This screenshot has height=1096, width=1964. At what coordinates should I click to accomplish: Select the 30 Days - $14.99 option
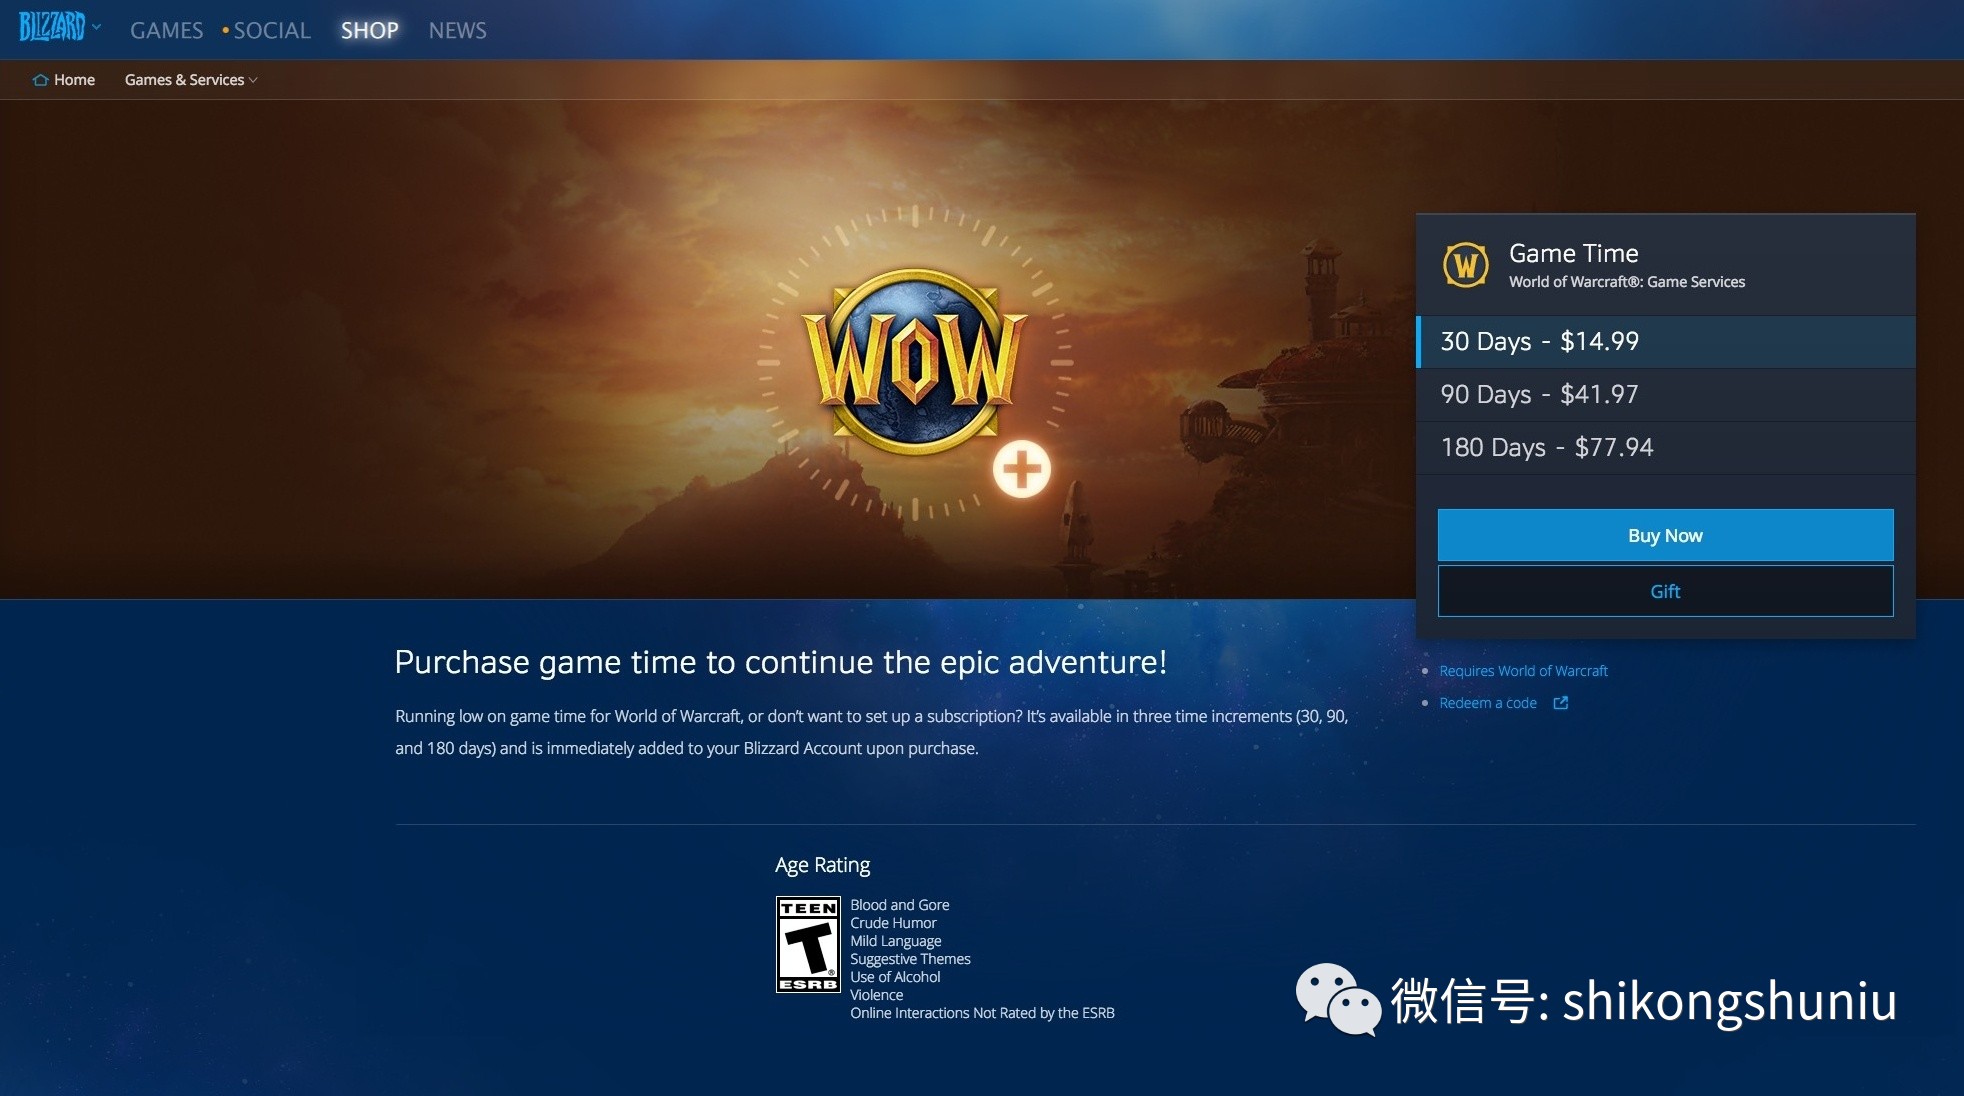[1666, 342]
